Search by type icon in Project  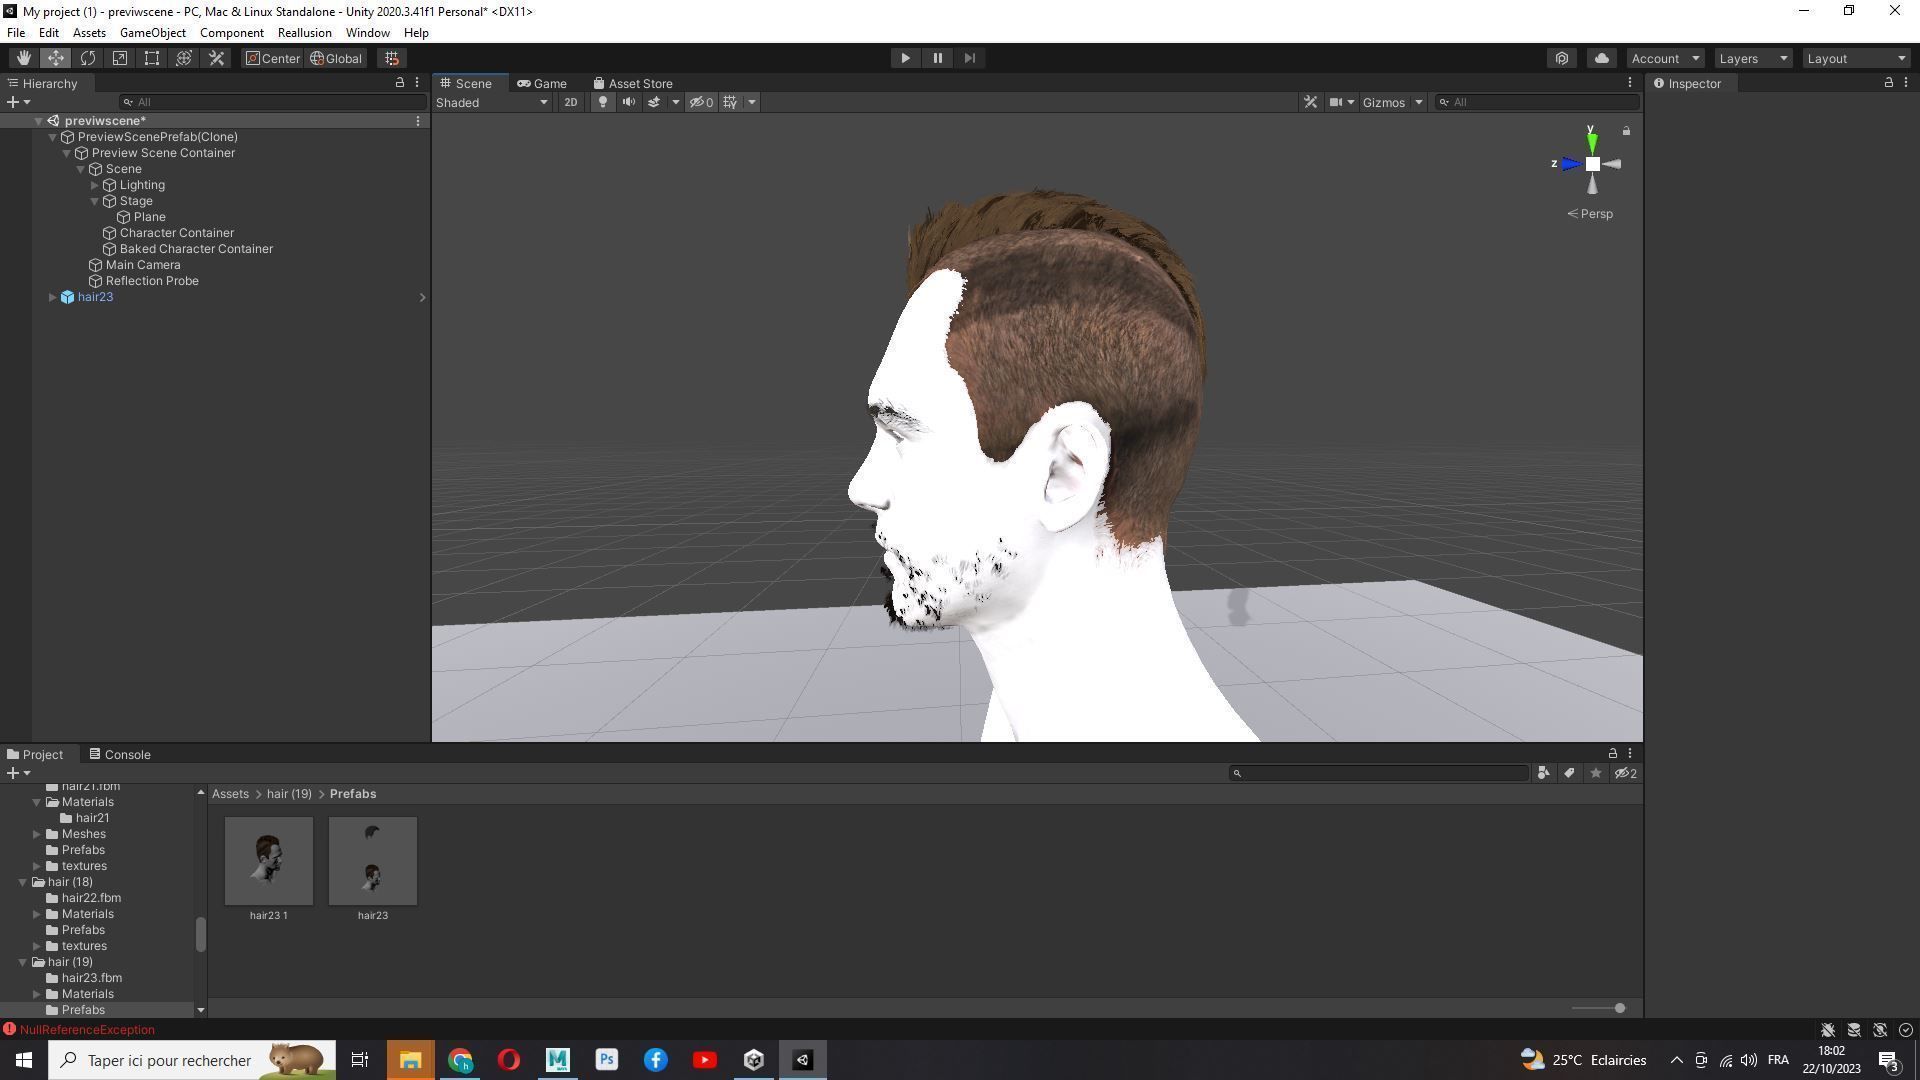1543,773
